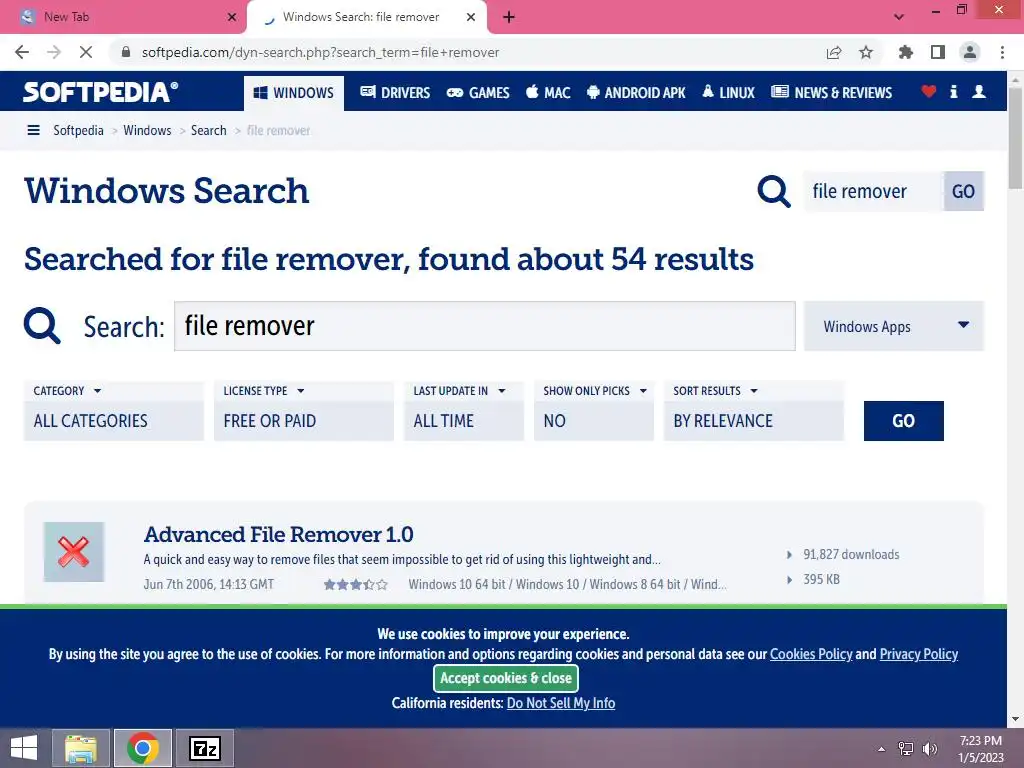1024x768 pixels.
Task: Expand the Sort Results dropdown
Action: (x=754, y=411)
